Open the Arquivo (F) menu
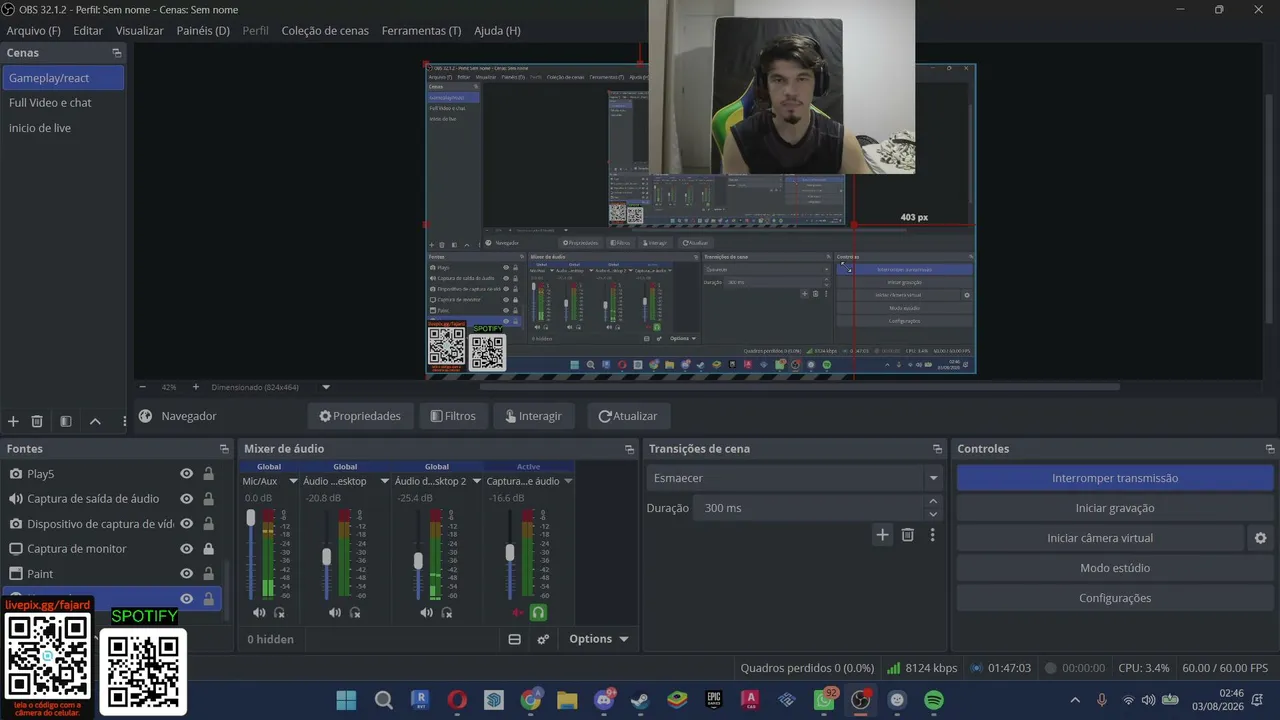This screenshot has height=720, width=1280. 33,31
